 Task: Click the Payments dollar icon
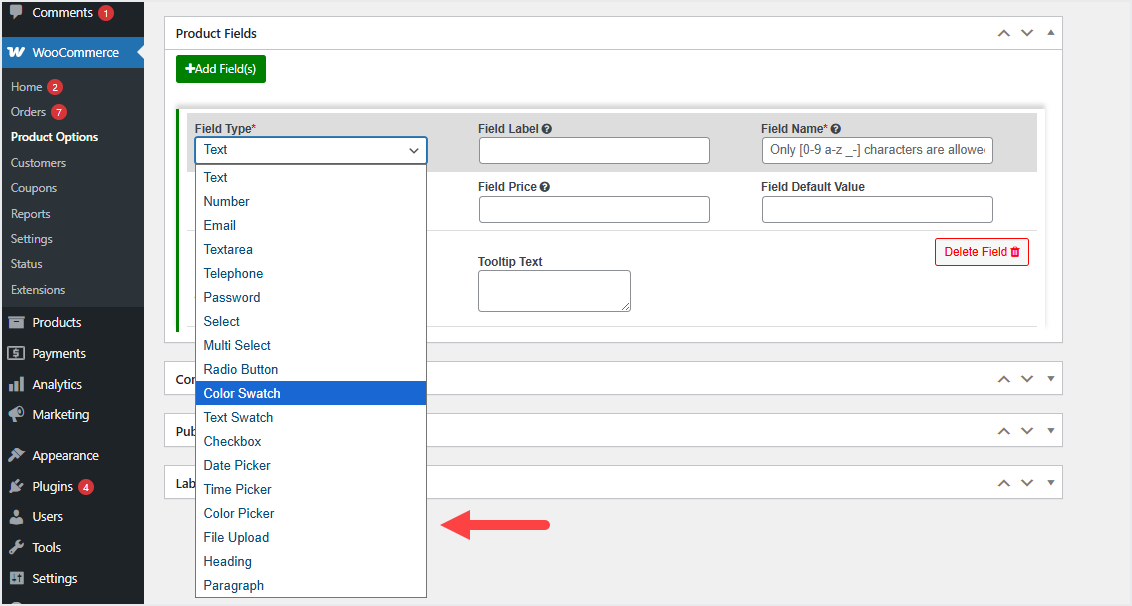click(16, 353)
